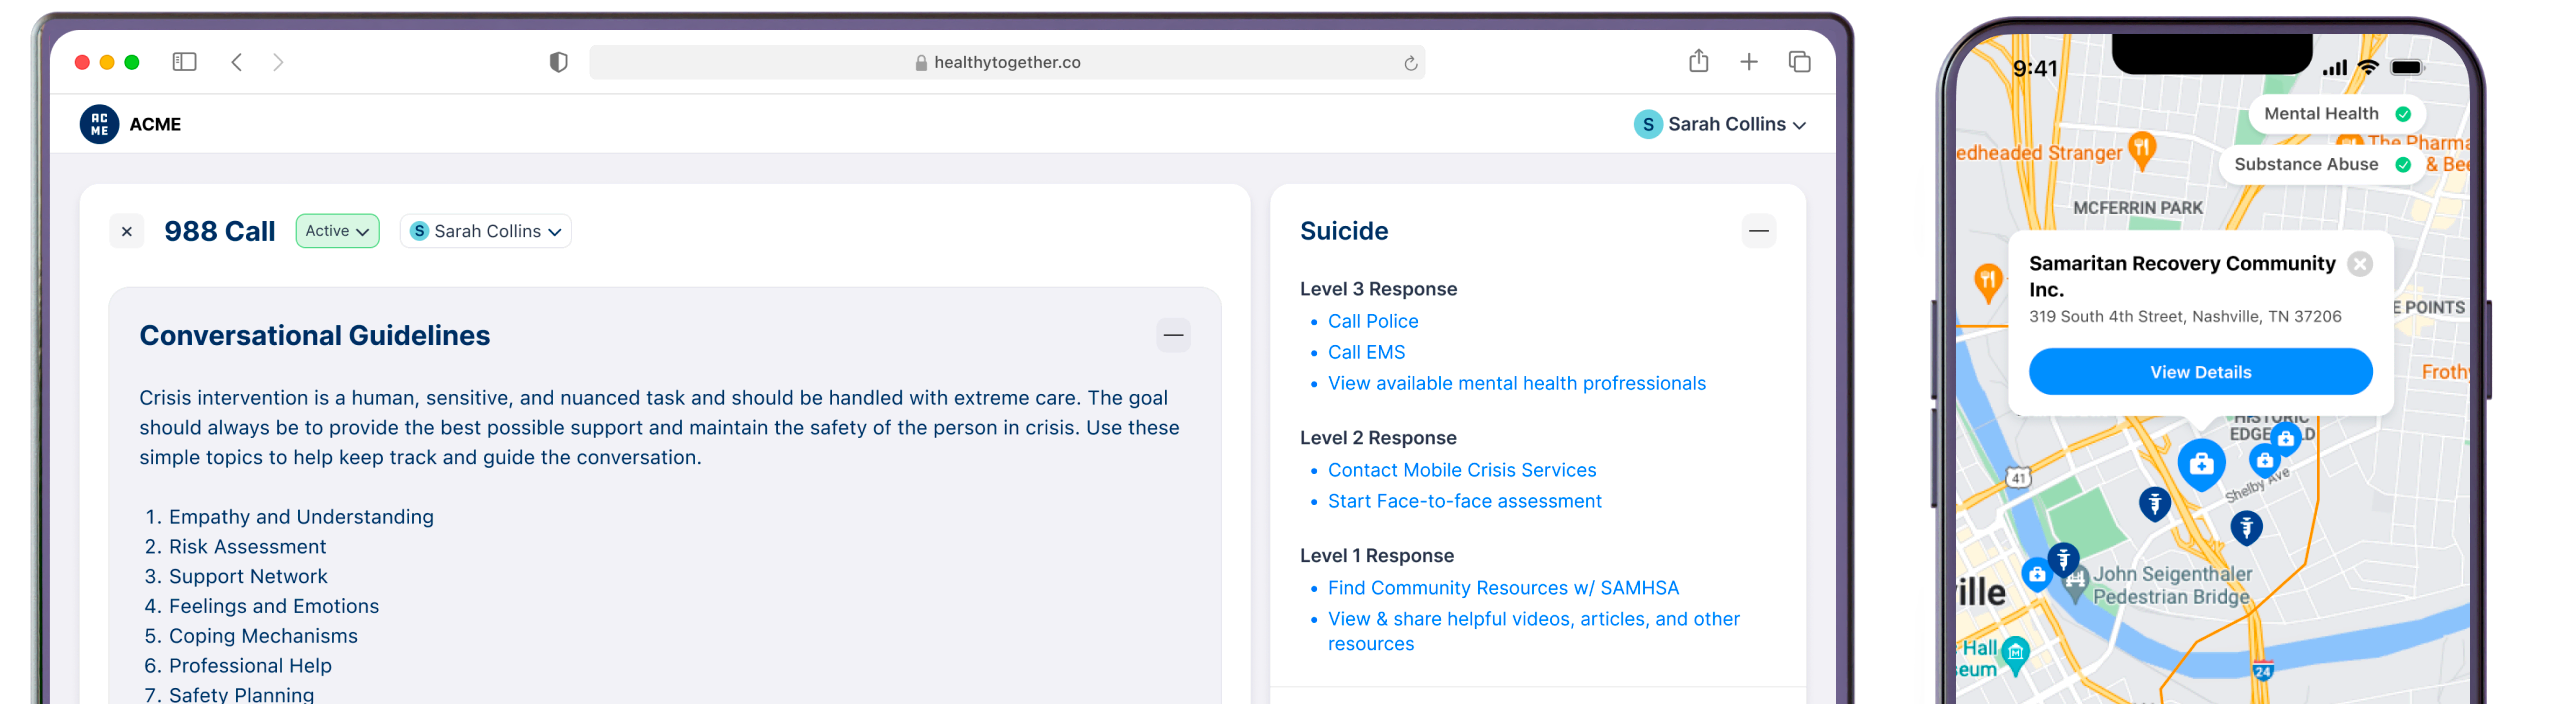This screenshot has height=704, width=2560.
Task: Select Coping Mechanisms list item
Action: coord(263,637)
